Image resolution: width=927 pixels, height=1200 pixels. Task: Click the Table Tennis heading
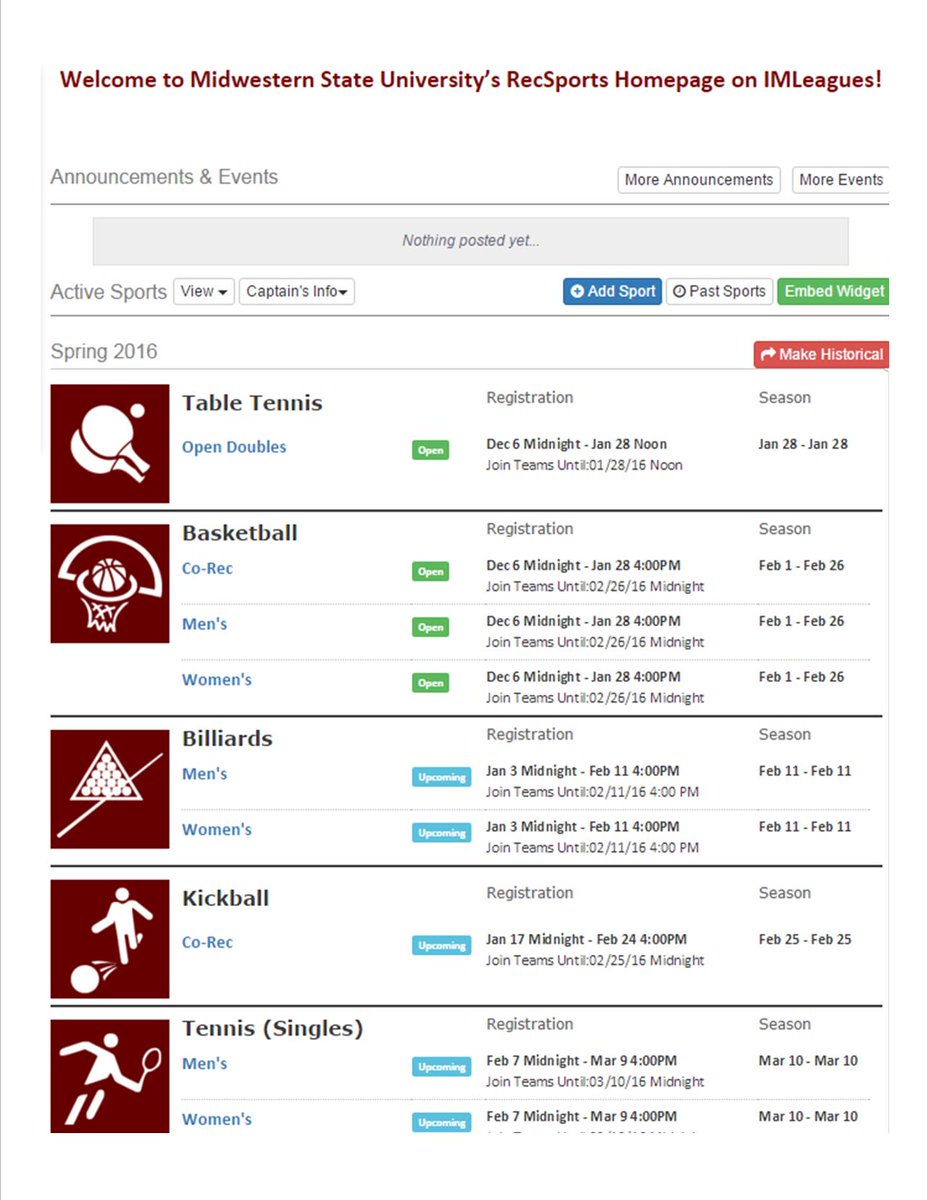pos(252,403)
